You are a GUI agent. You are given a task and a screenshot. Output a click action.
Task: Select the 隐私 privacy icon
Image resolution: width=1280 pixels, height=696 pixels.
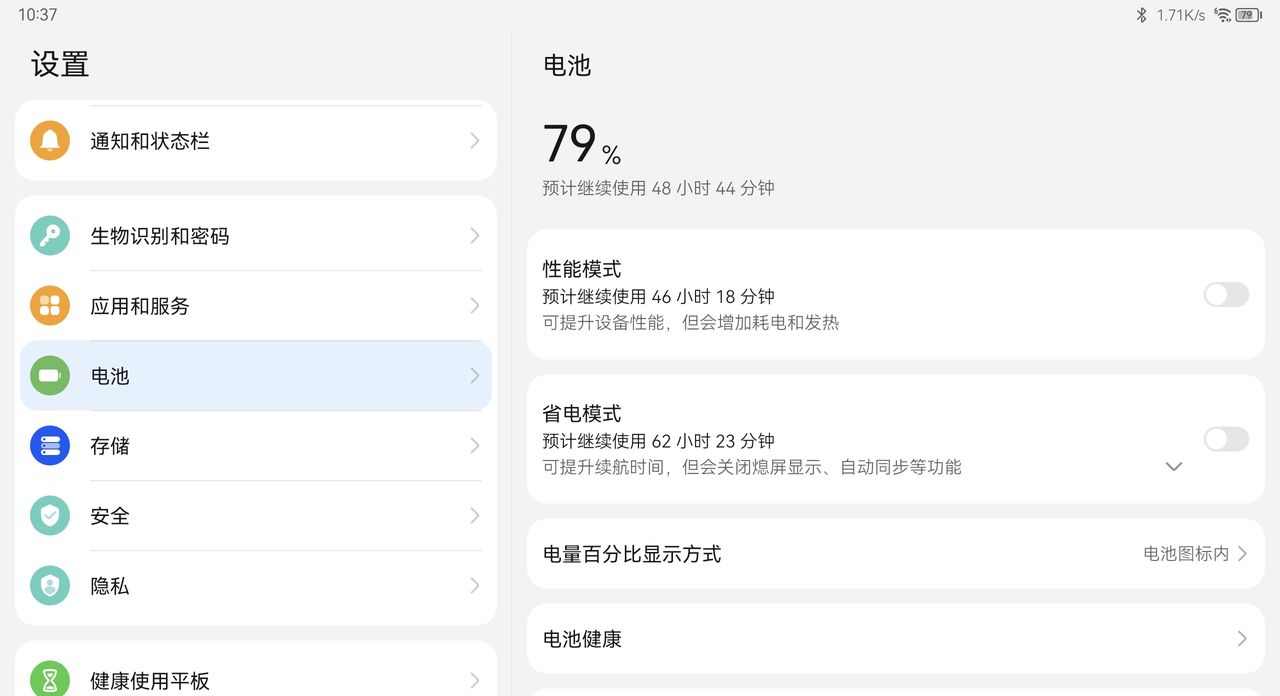(x=49, y=586)
